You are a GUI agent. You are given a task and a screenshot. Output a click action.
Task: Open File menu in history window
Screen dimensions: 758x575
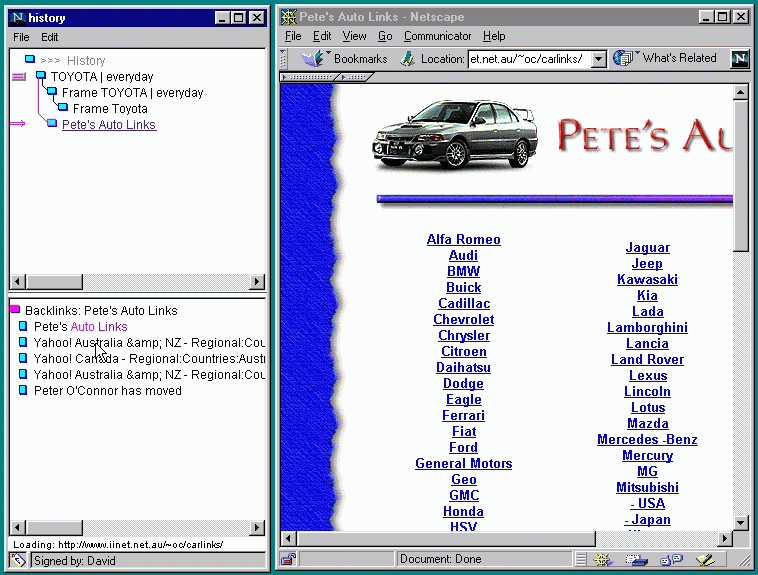(x=21, y=37)
